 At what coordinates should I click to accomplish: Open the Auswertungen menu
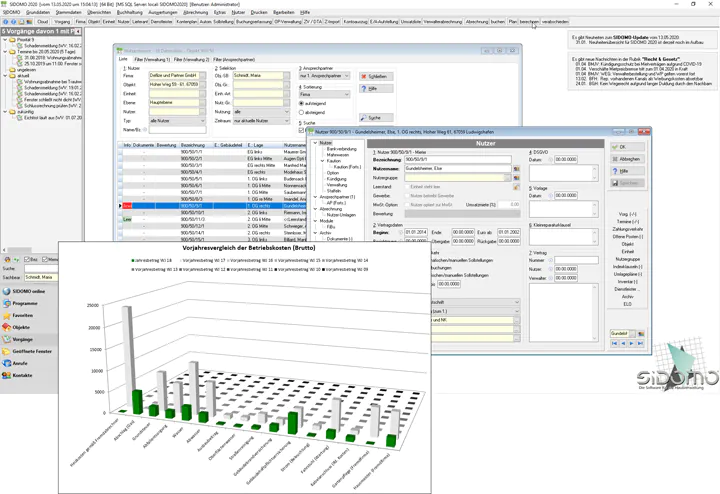click(162, 12)
